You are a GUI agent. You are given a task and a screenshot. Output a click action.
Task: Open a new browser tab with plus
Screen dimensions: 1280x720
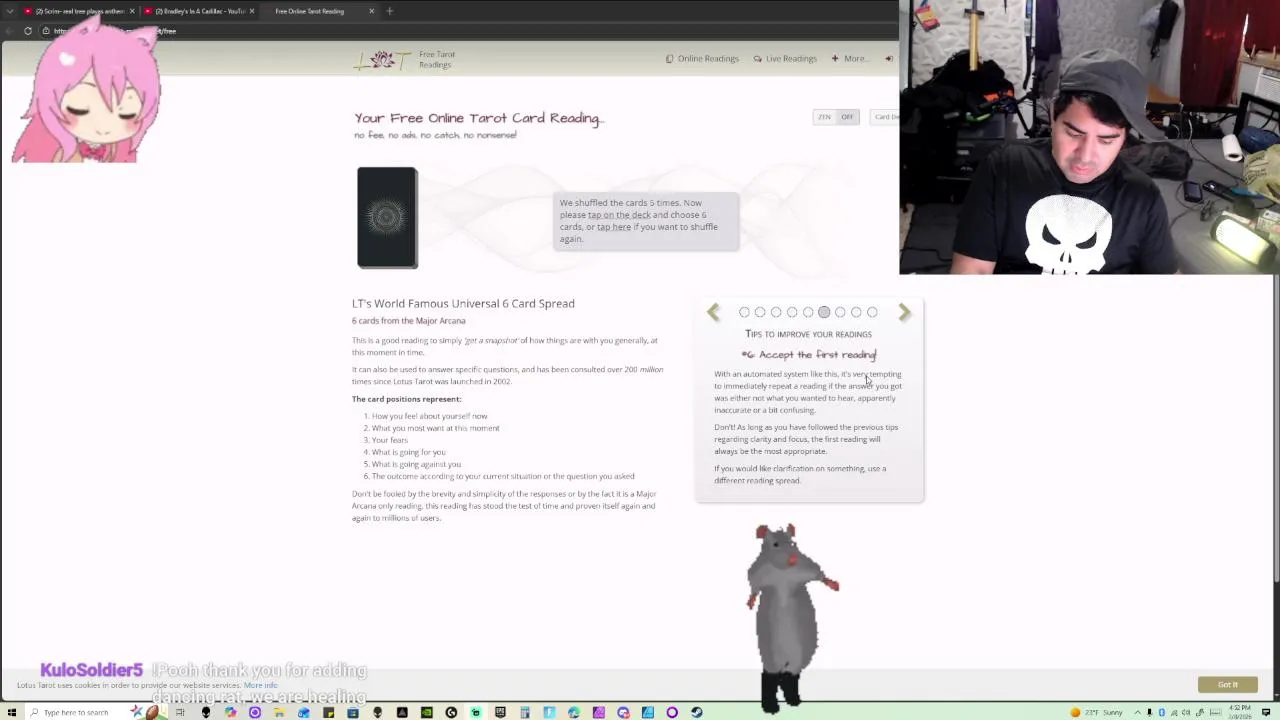[389, 11]
